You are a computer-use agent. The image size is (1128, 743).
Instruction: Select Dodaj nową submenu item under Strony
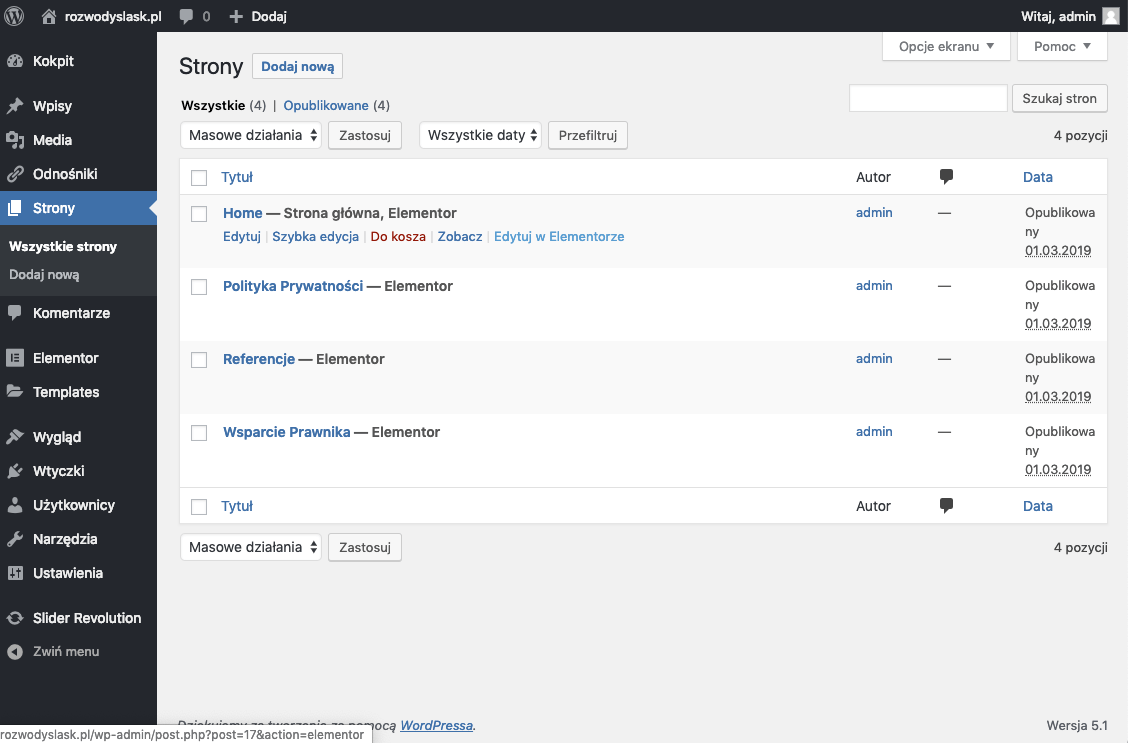click(44, 274)
